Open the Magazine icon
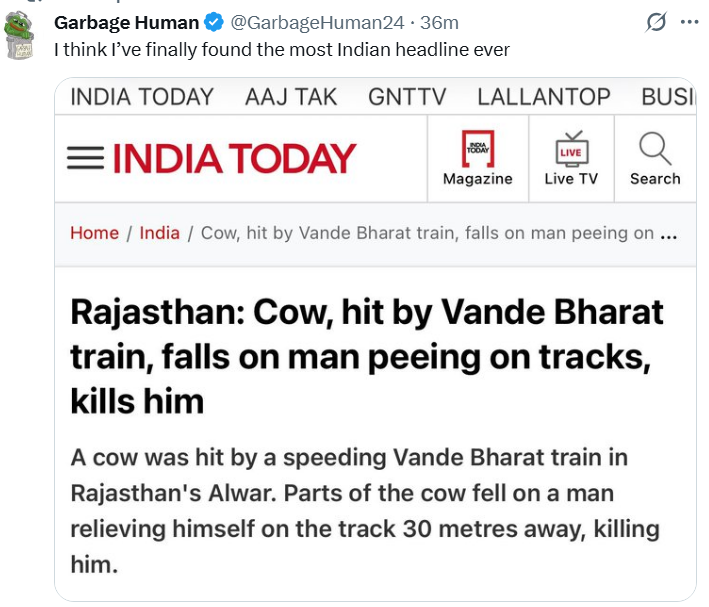Screen dimensions: 709x607 click(477, 150)
